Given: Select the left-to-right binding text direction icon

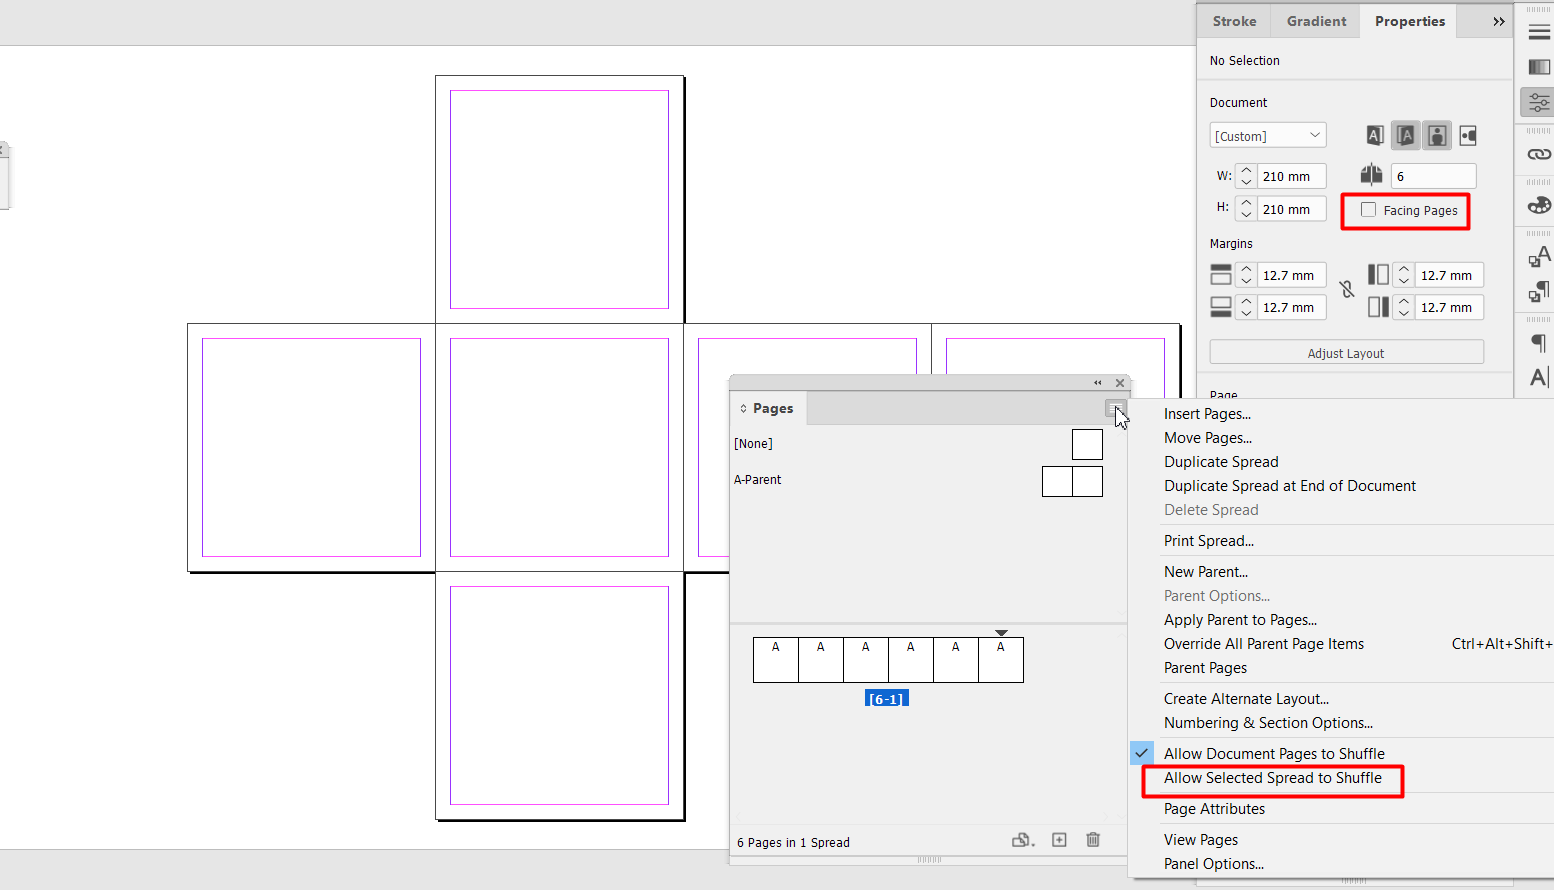Looking at the screenshot, I should point(1375,136).
